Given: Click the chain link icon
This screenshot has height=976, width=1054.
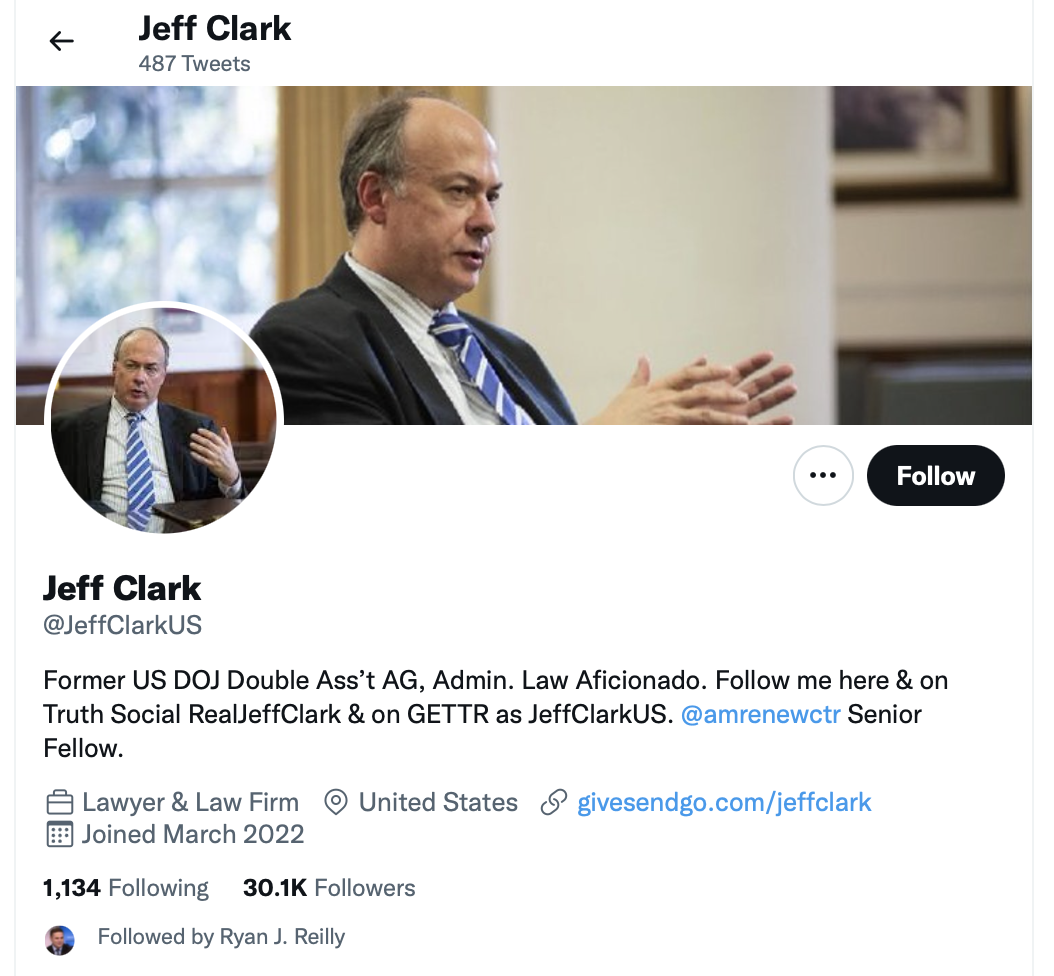Looking at the screenshot, I should tap(554, 803).
